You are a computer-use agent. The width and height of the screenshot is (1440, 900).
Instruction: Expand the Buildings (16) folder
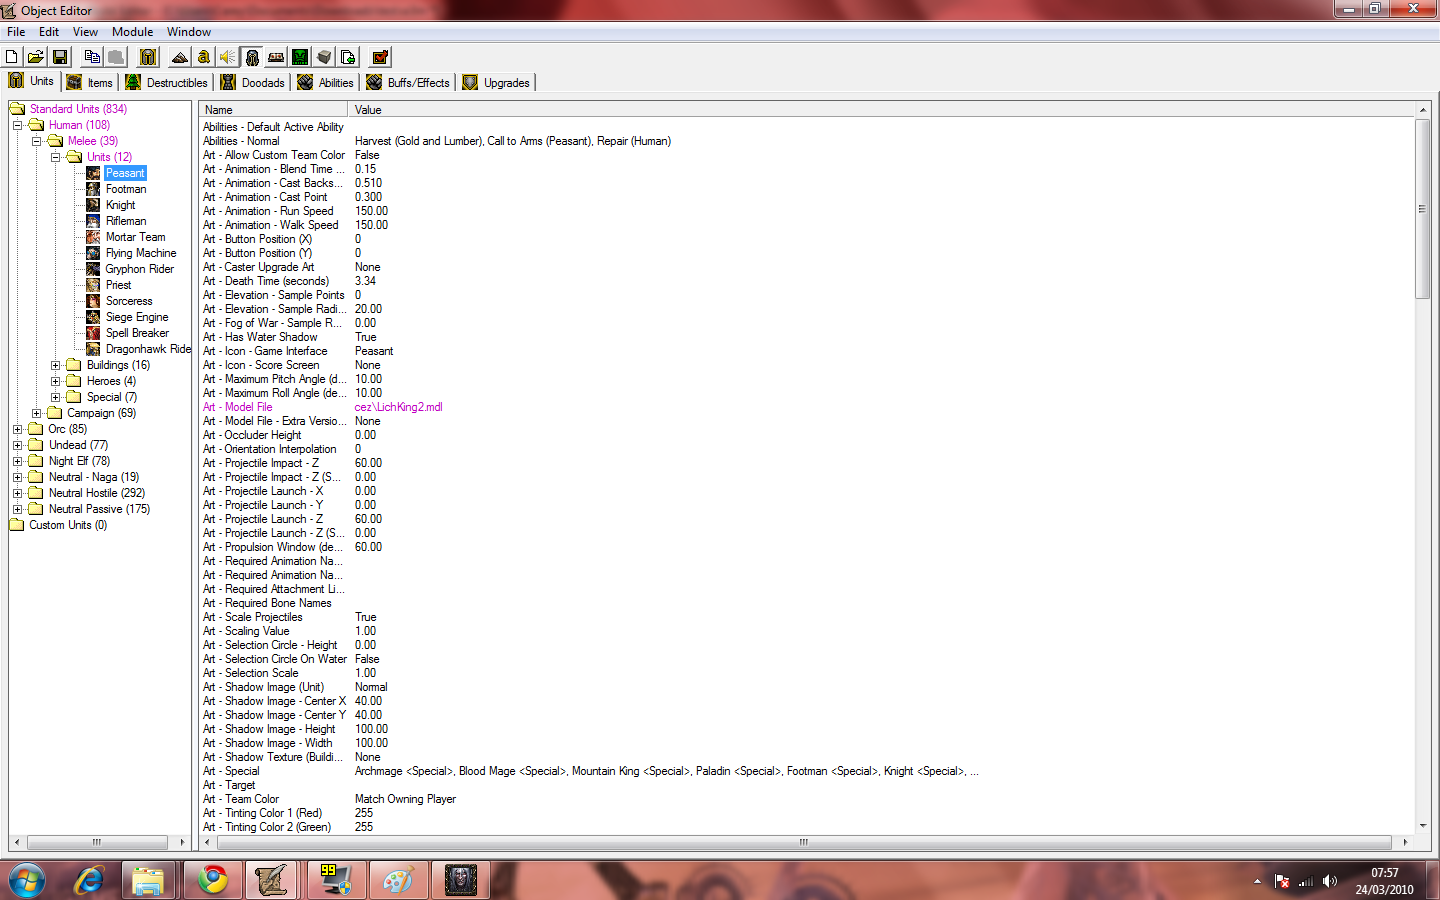click(x=56, y=365)
